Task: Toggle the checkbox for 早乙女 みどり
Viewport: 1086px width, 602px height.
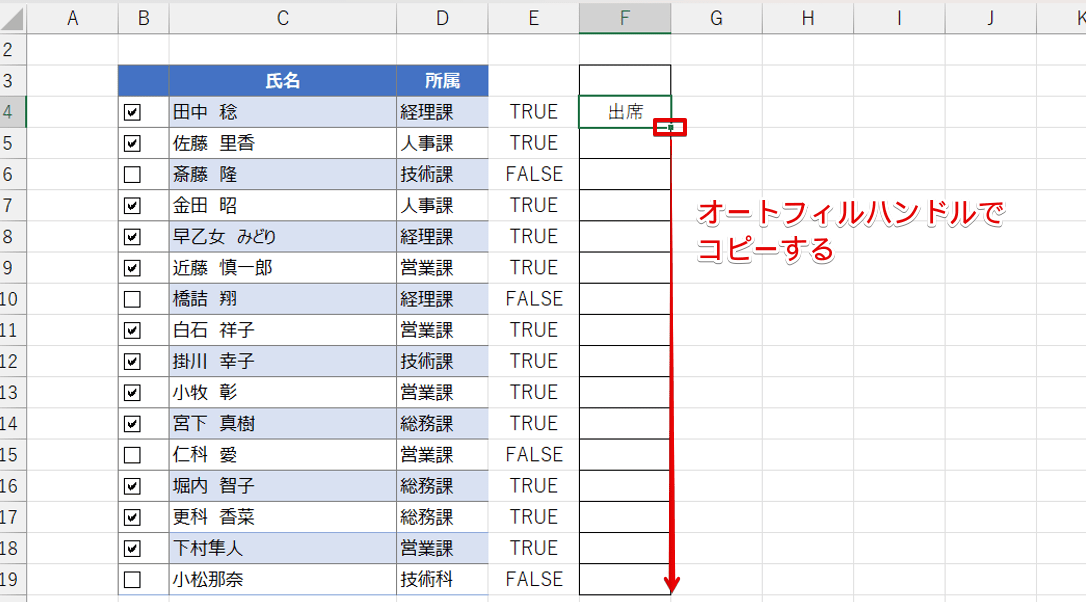Action: point(132,237)
